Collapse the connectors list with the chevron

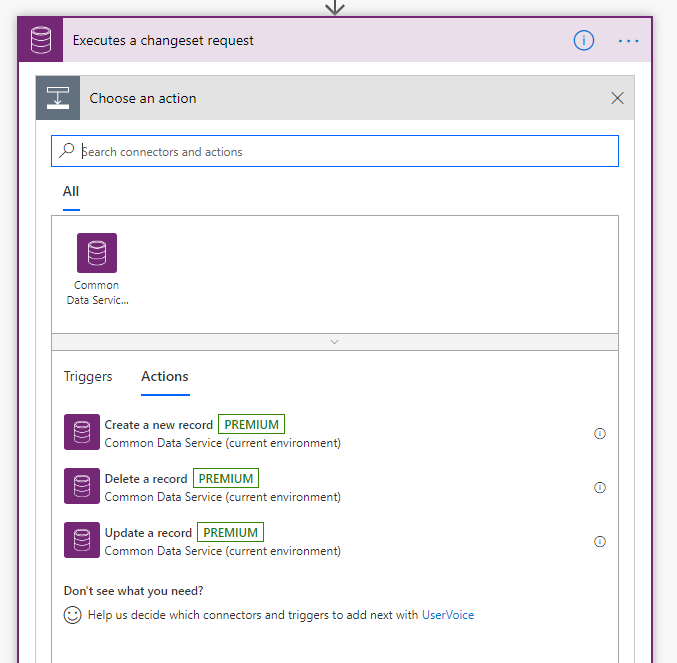334,342
